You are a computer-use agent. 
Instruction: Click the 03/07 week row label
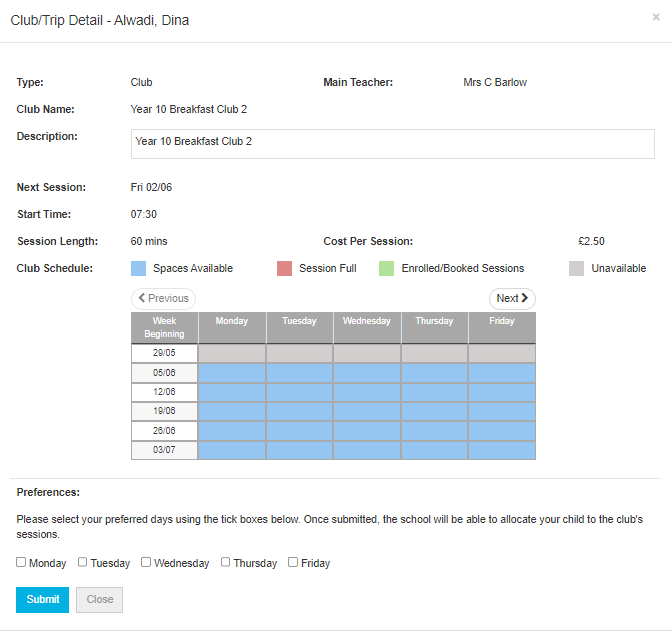point(164,450)
